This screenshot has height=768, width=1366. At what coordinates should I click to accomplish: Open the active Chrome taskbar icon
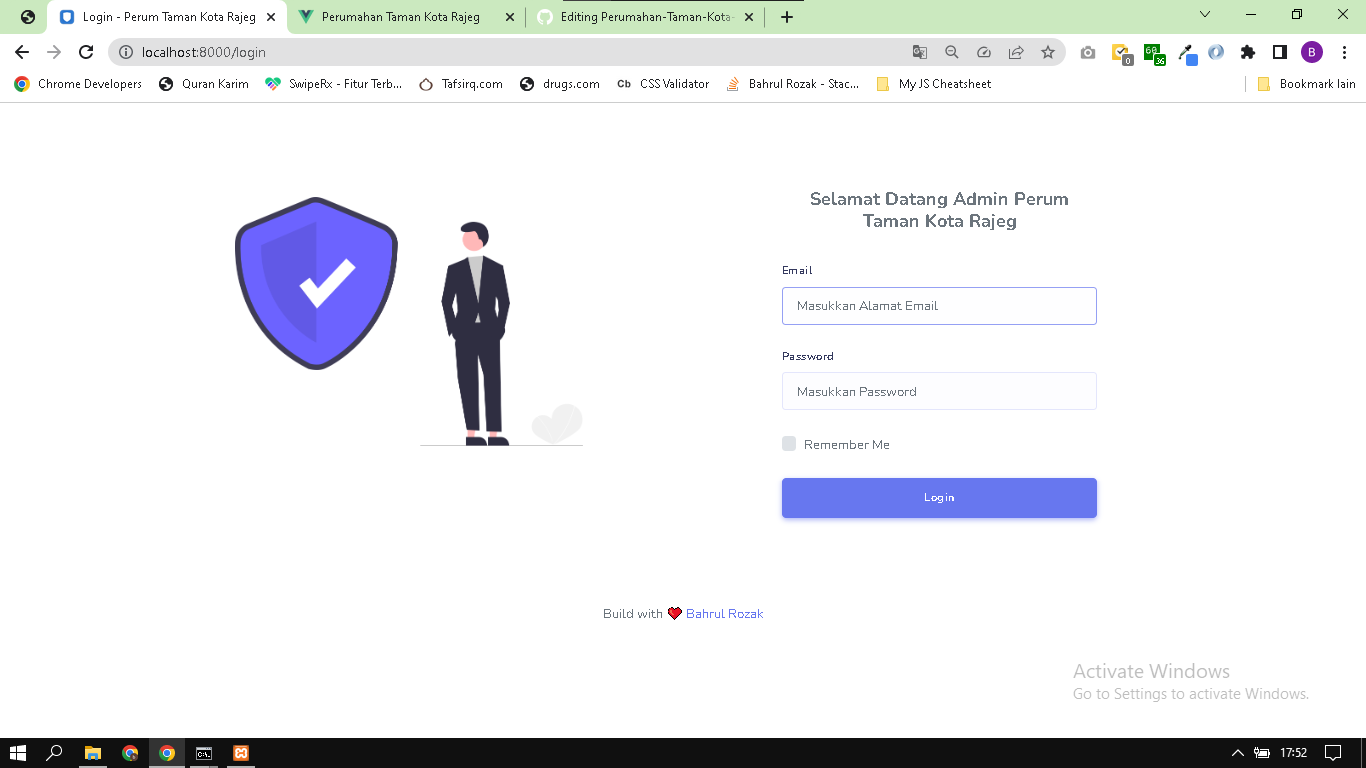tap(167, 753)
